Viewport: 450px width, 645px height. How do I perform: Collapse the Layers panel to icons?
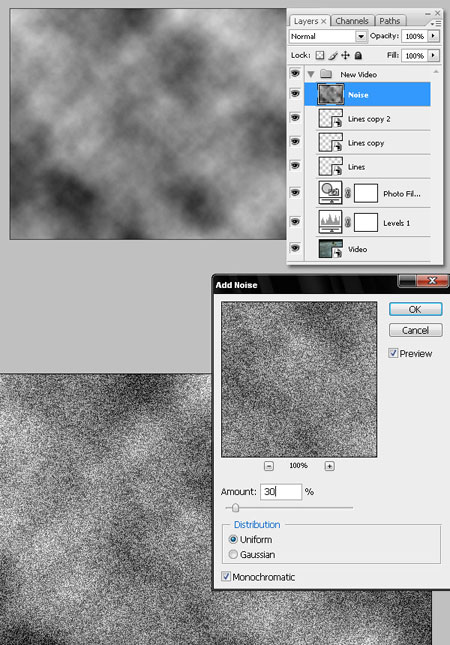[428, 13]
